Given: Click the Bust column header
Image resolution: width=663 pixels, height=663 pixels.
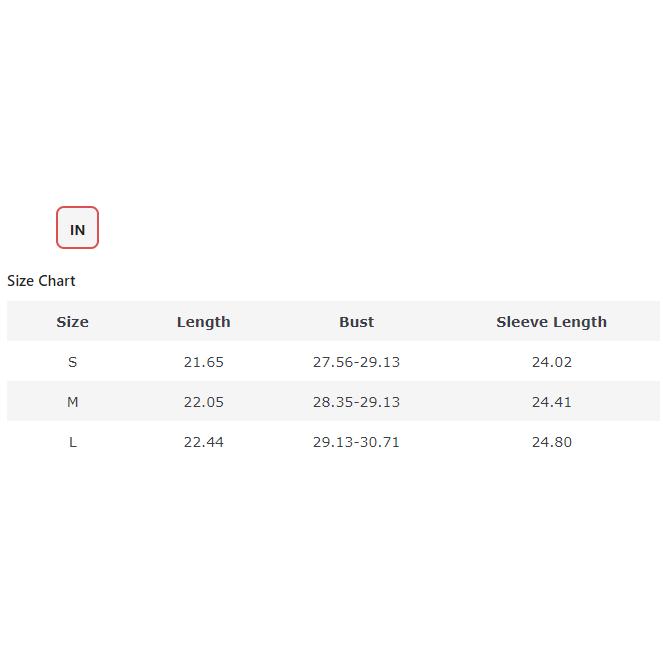Looking at the screenshot, I should [x=356, y=322].
